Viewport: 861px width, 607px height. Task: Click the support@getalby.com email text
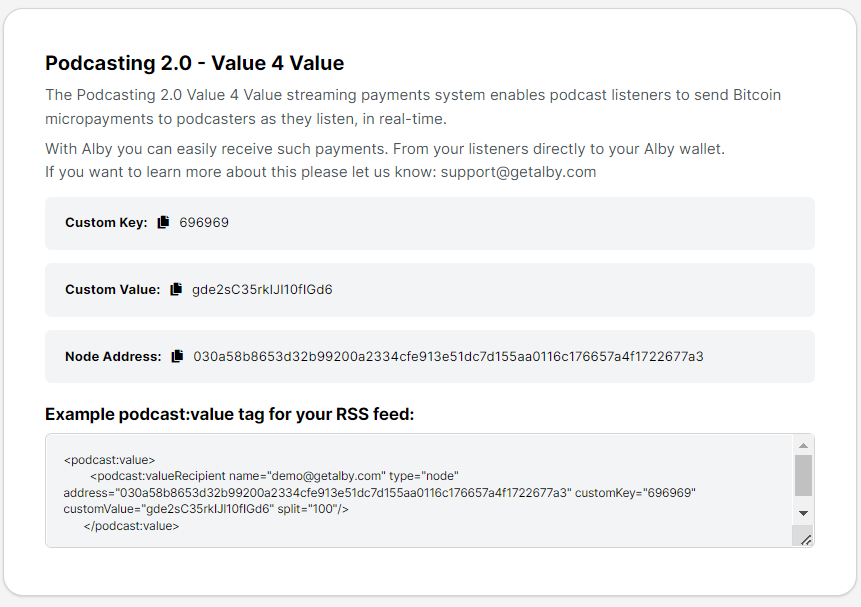tap(518, 172)
